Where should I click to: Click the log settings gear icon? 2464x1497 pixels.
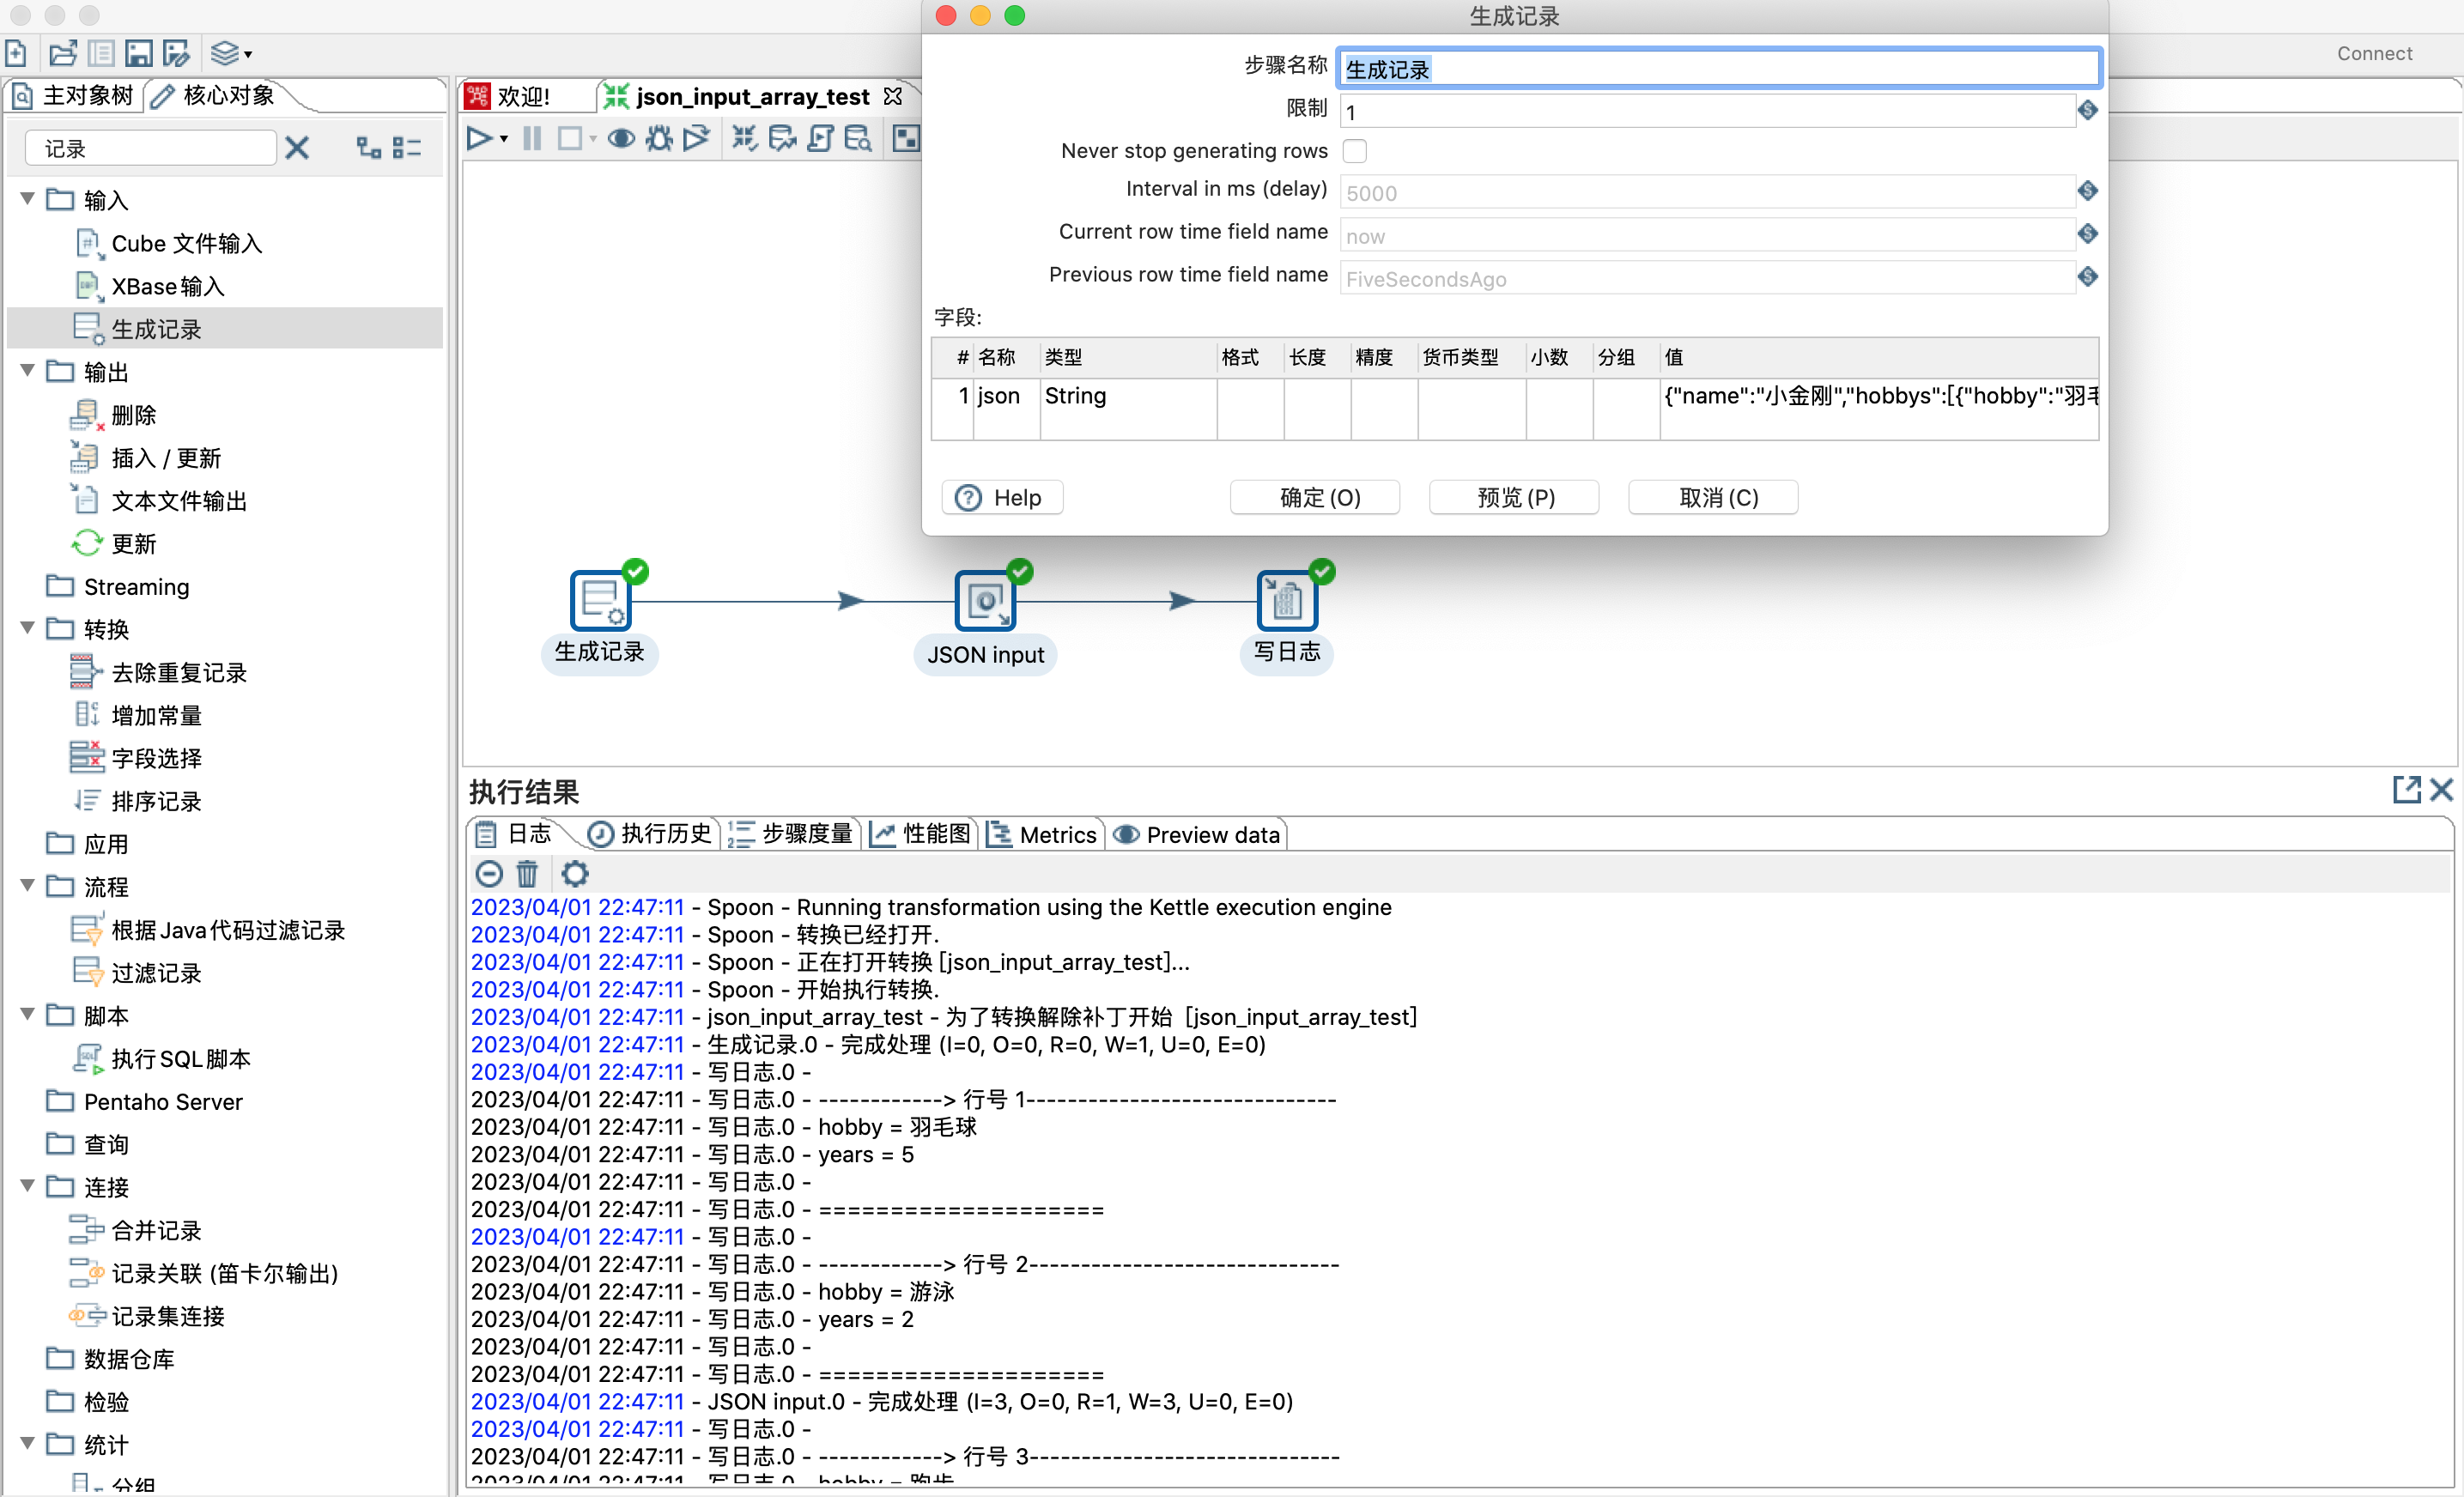point(574,874)
